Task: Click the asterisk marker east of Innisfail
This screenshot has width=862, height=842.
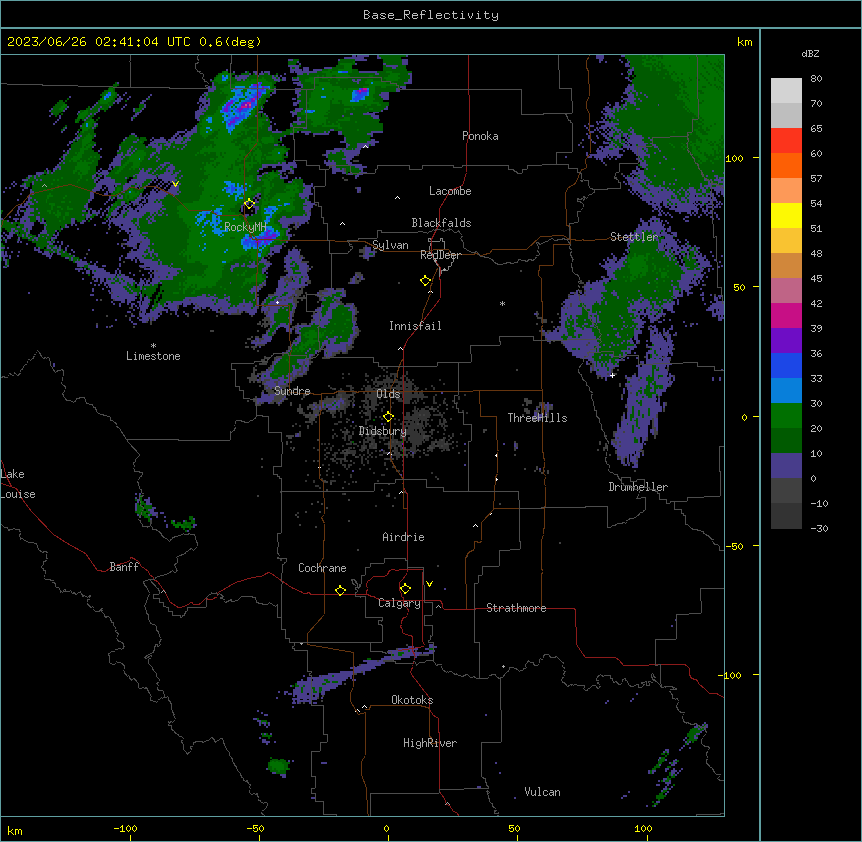Action: pyautogui.click(x=502, y=304)
